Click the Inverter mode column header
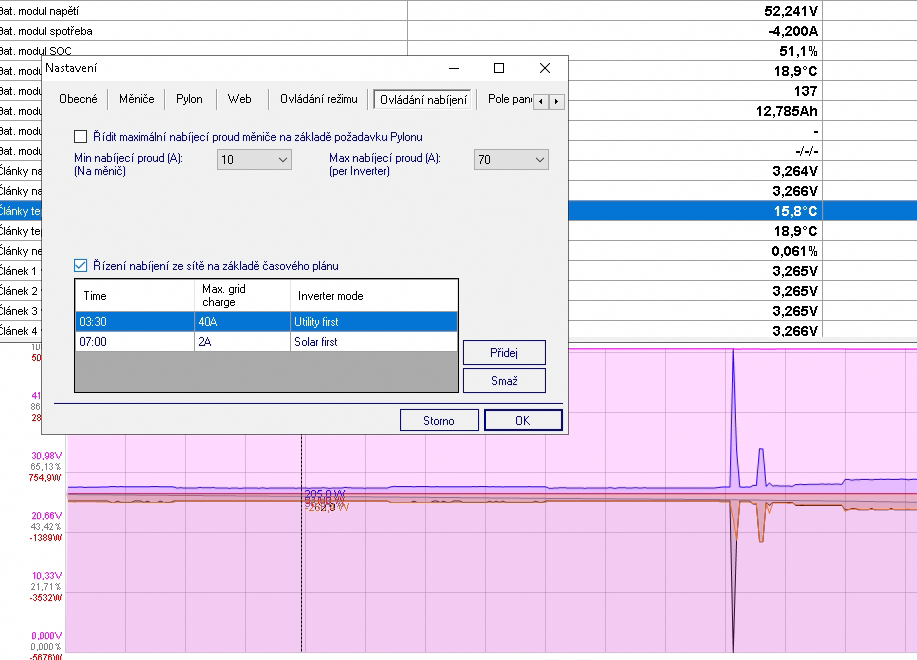Screen dimensions: 917x660 click(374, 296)
